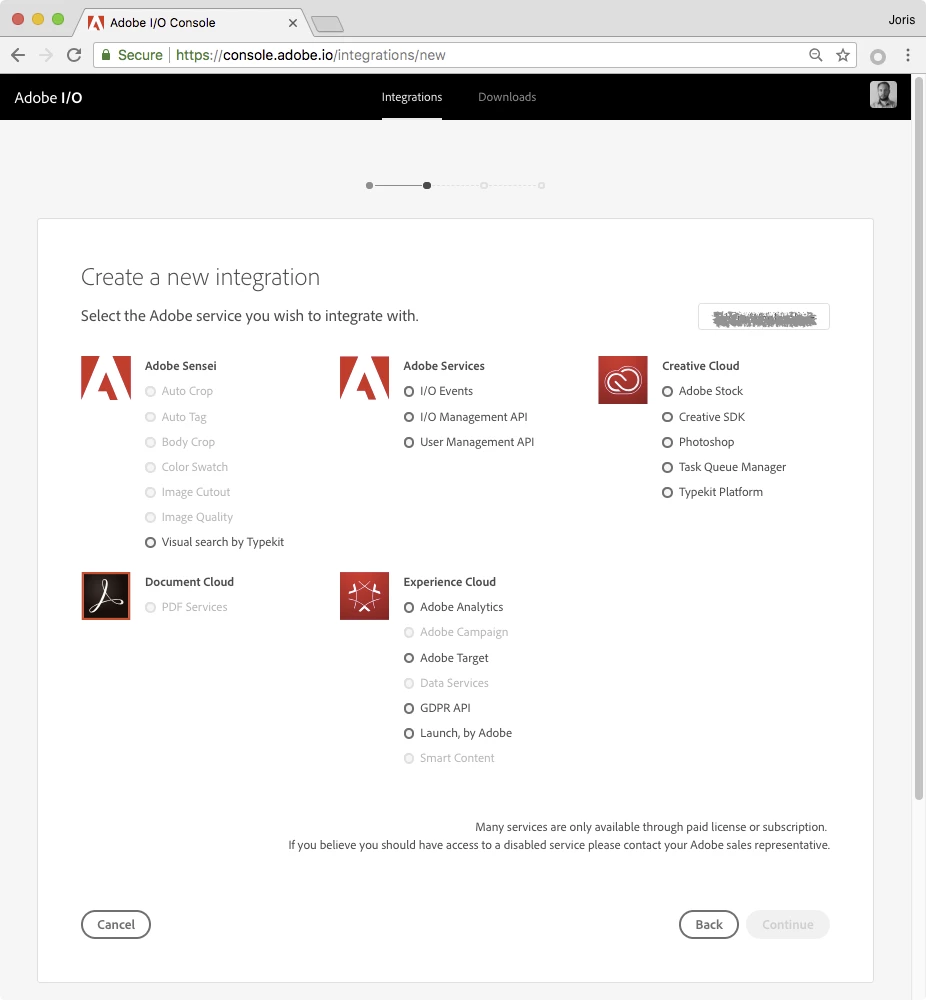Switch to the Downloads tab

point(507,97)
